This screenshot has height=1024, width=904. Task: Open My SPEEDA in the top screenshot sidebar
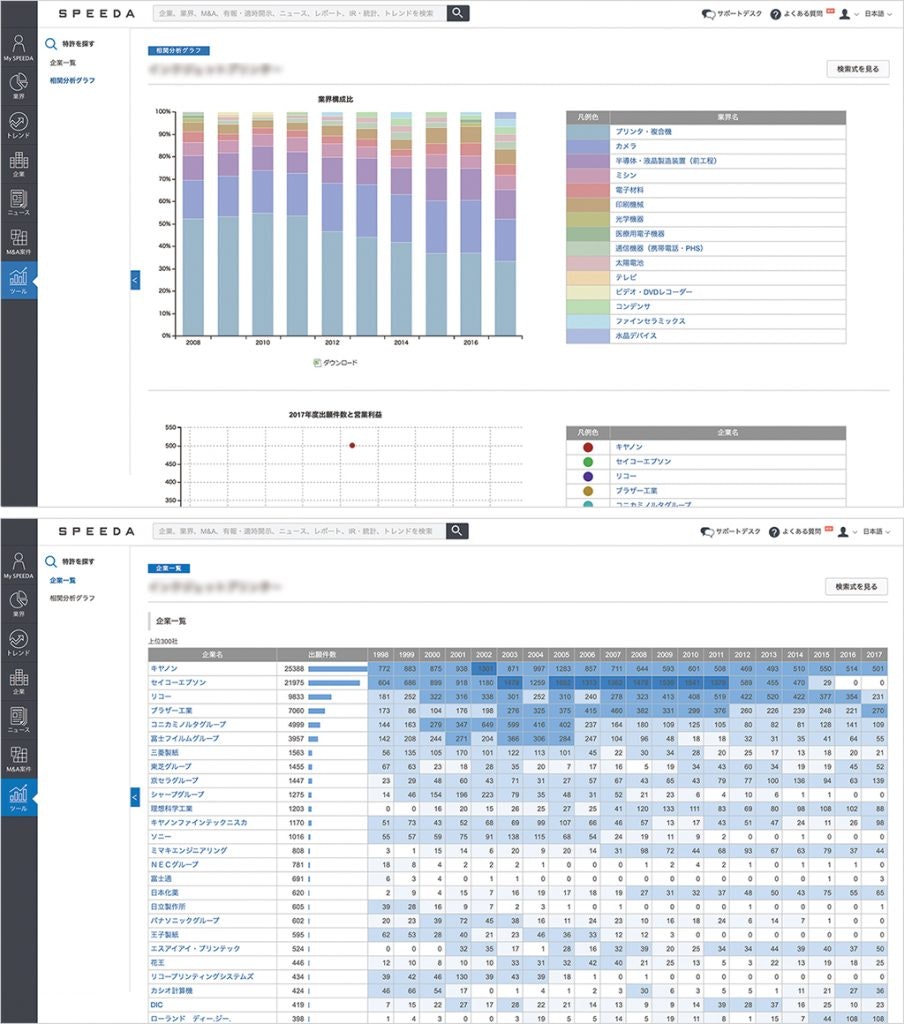18,48
